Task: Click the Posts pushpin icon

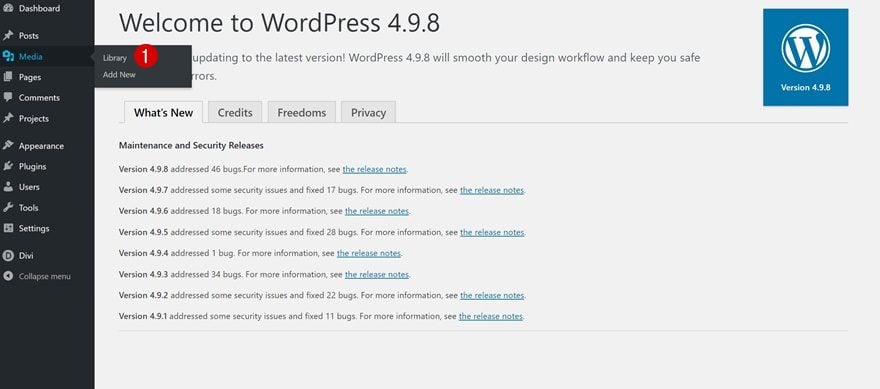Action: 8,35
